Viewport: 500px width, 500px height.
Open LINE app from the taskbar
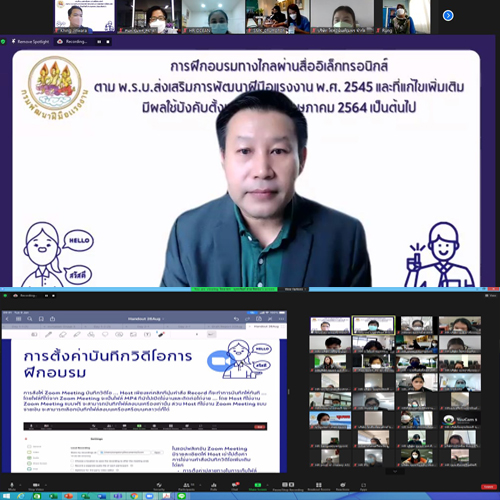click(x=181, y=496)
